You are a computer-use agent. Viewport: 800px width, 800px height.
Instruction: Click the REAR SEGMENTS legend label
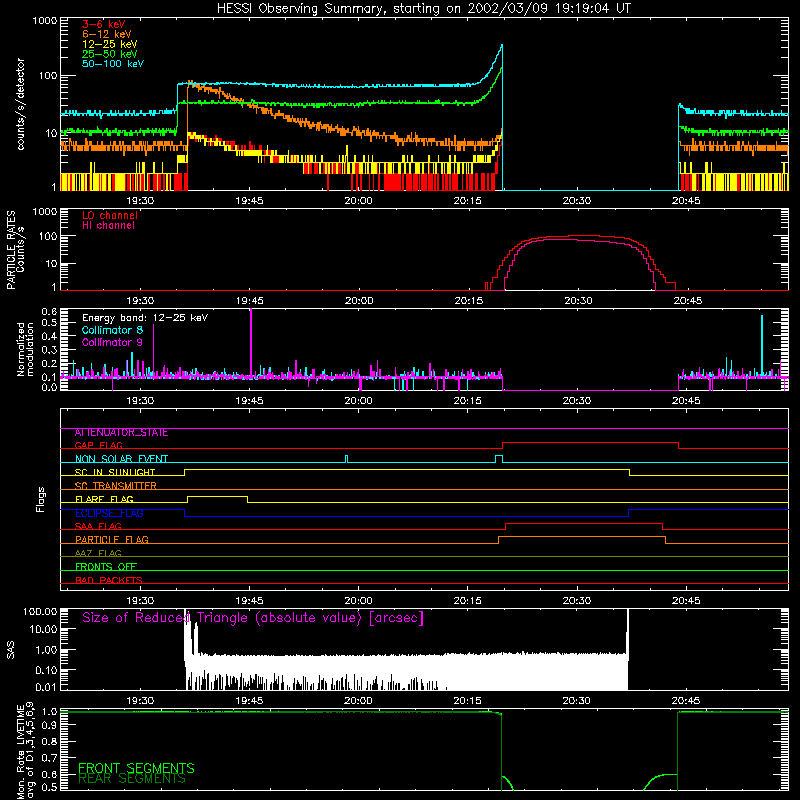tap(132, 779)
